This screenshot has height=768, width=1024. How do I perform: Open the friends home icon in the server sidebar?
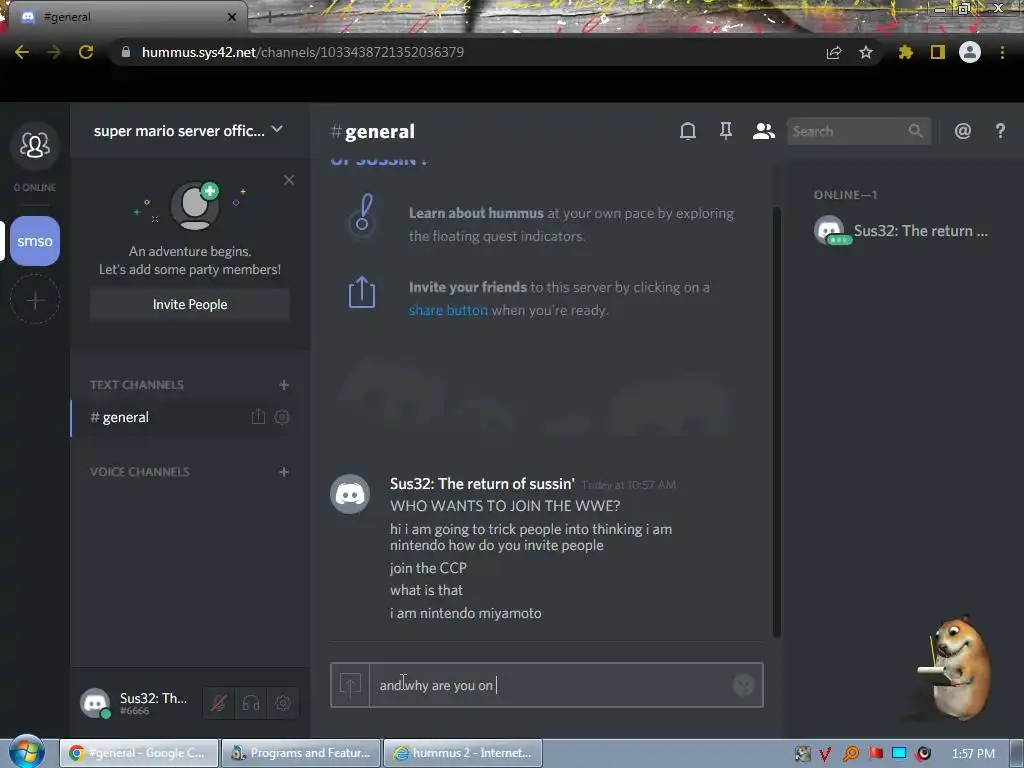(x=35, y=145)
